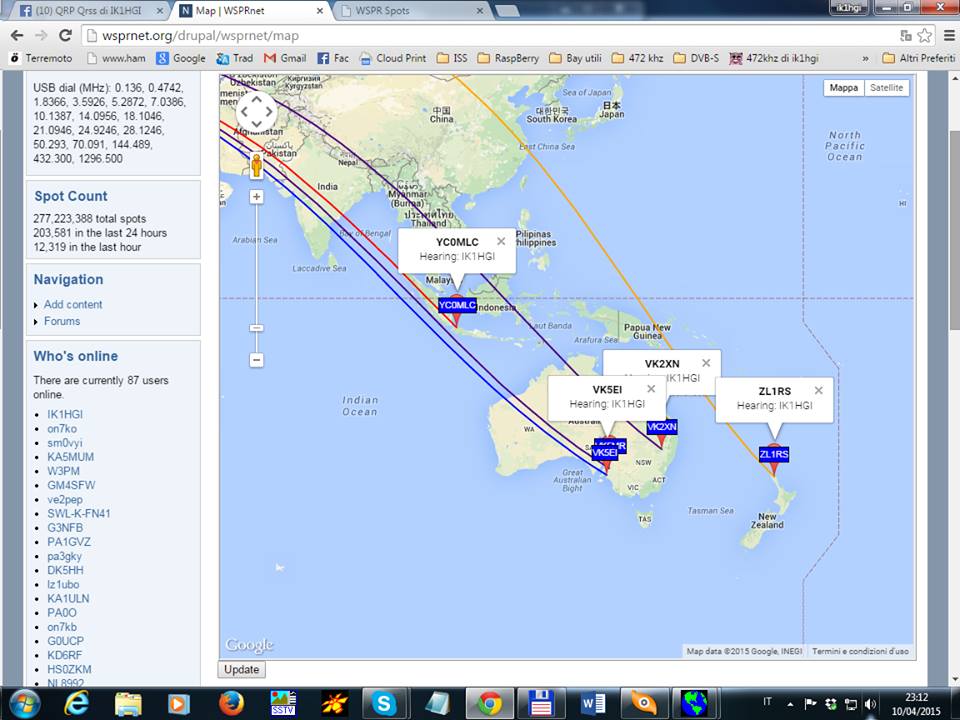Open the 472 khz bookmarks folder
Viewport: 960px width, 720px height.
(638, 58)
